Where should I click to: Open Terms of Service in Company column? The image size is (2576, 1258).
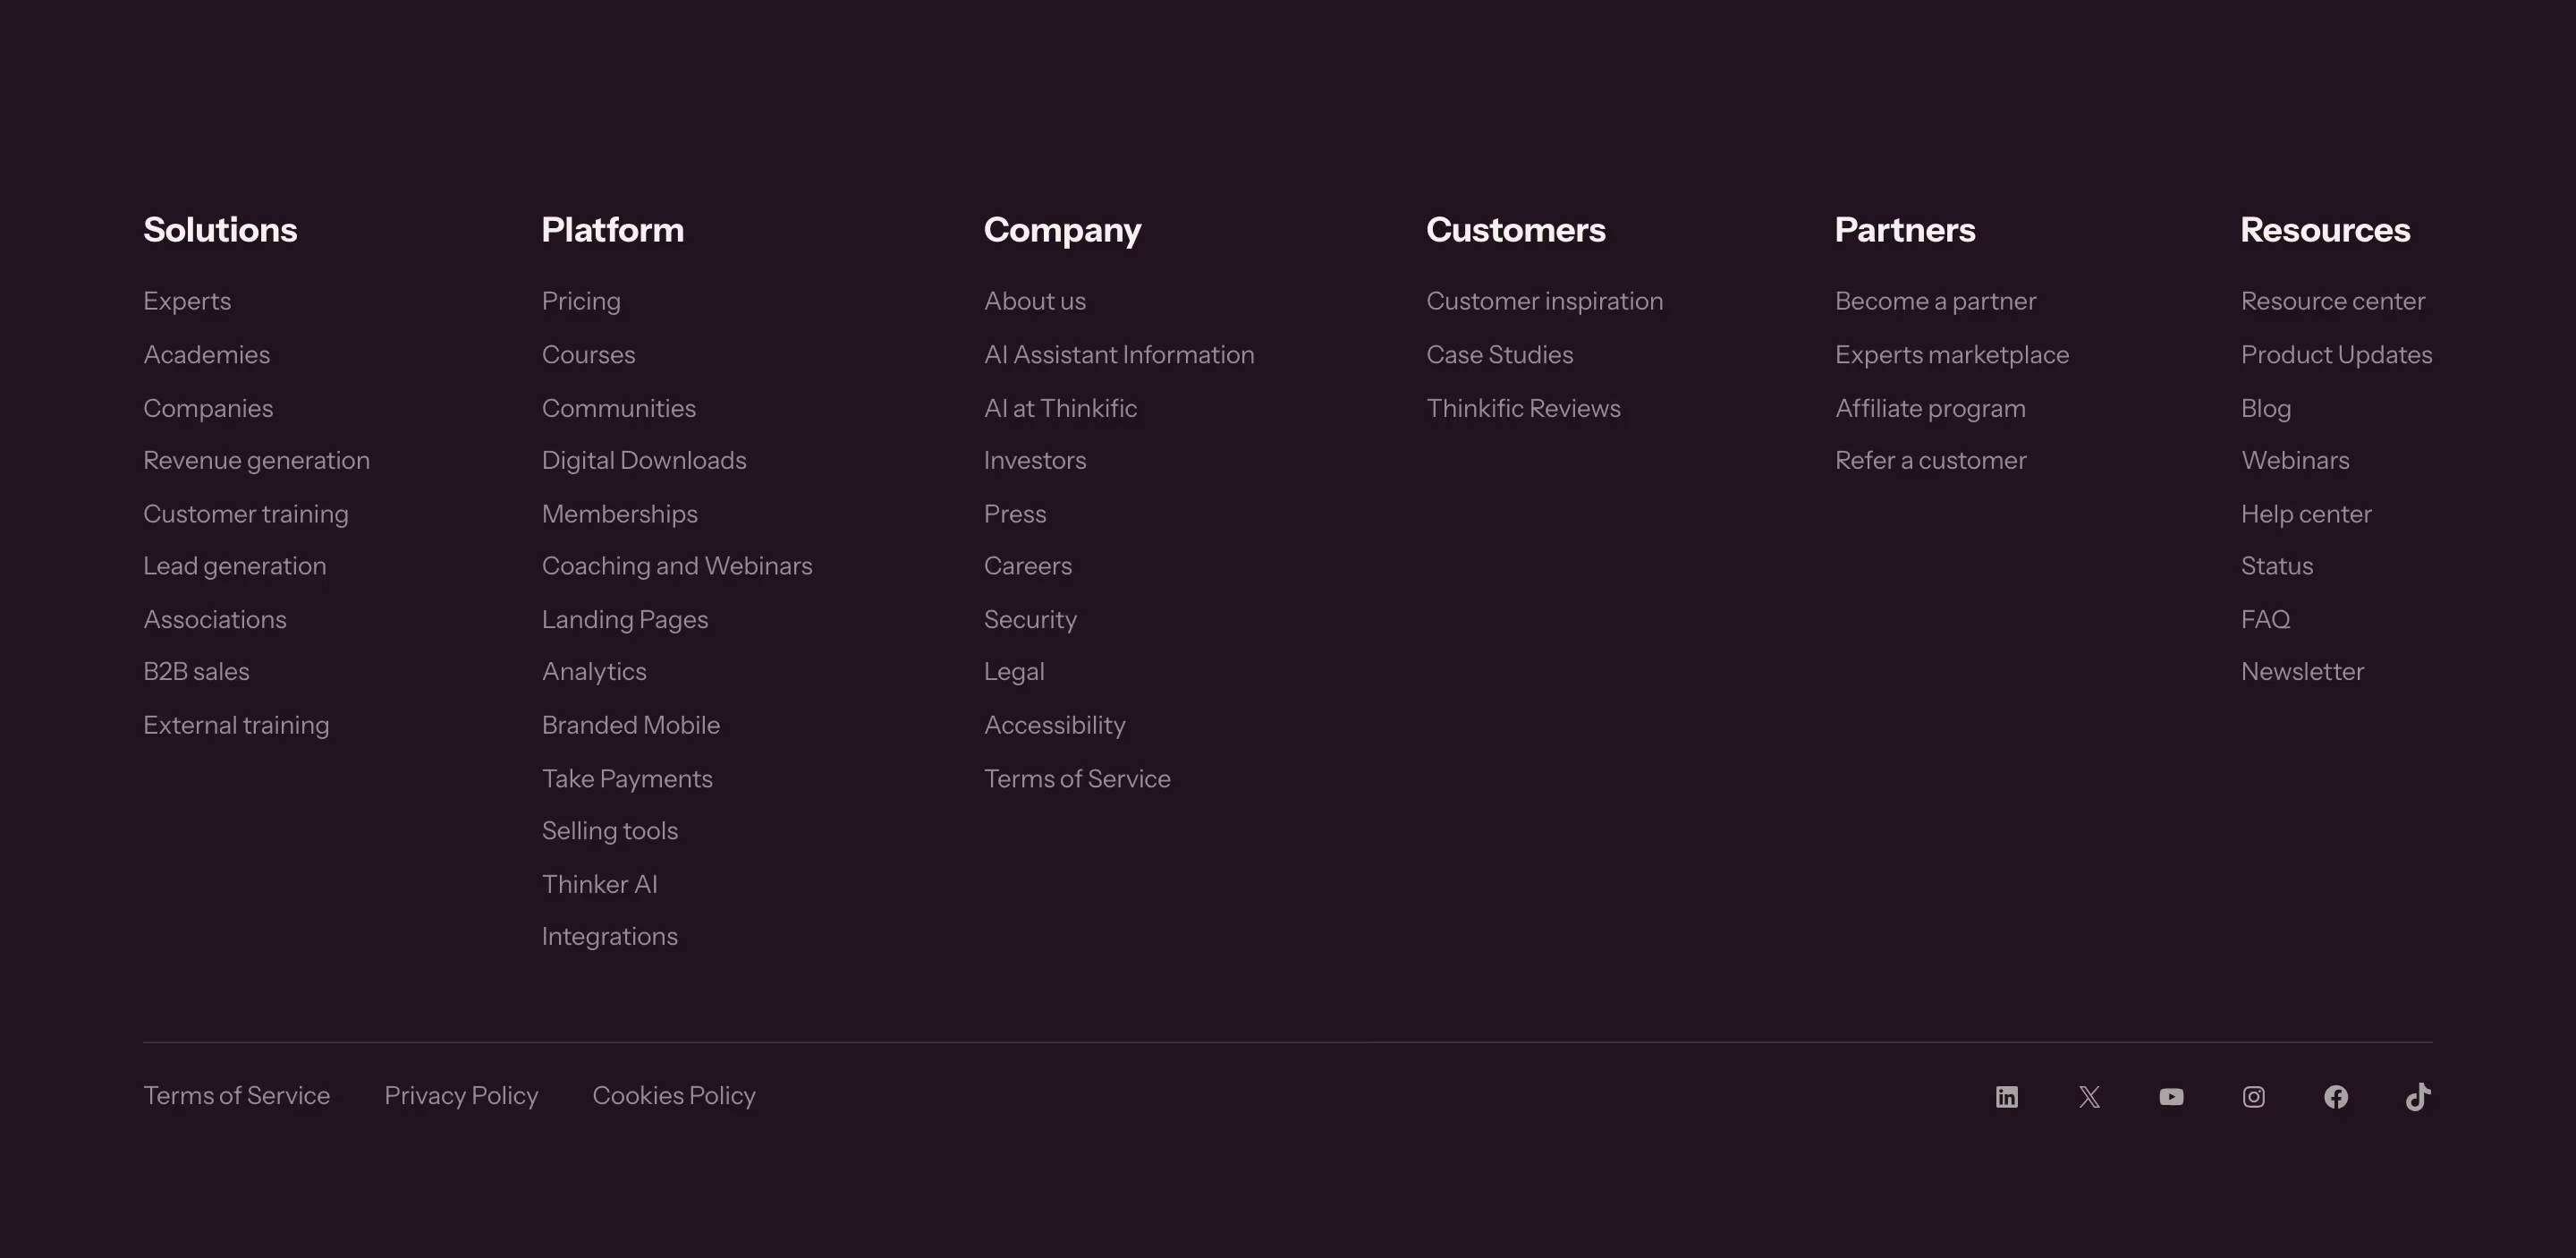pyautogui.click(x=1077, y=779)
